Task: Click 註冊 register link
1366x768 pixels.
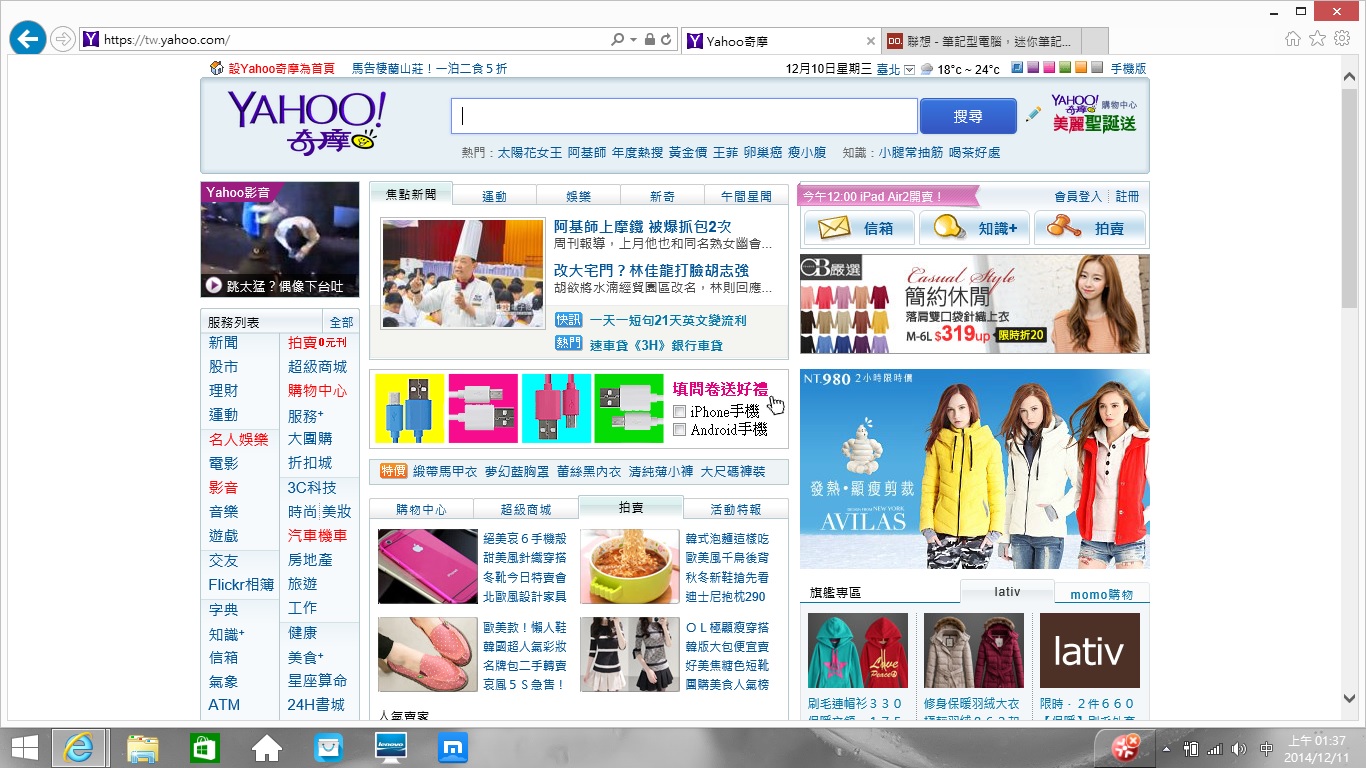Action: click(x=1127, y=197)
